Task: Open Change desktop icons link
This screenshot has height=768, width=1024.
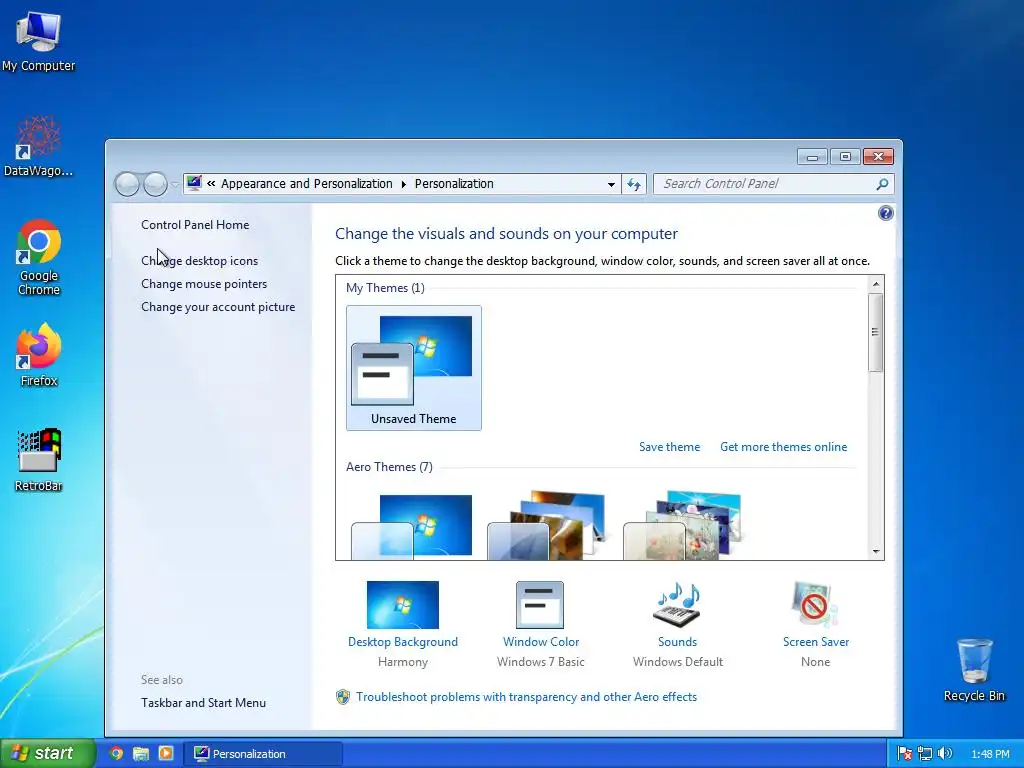Action: (199, 261)
